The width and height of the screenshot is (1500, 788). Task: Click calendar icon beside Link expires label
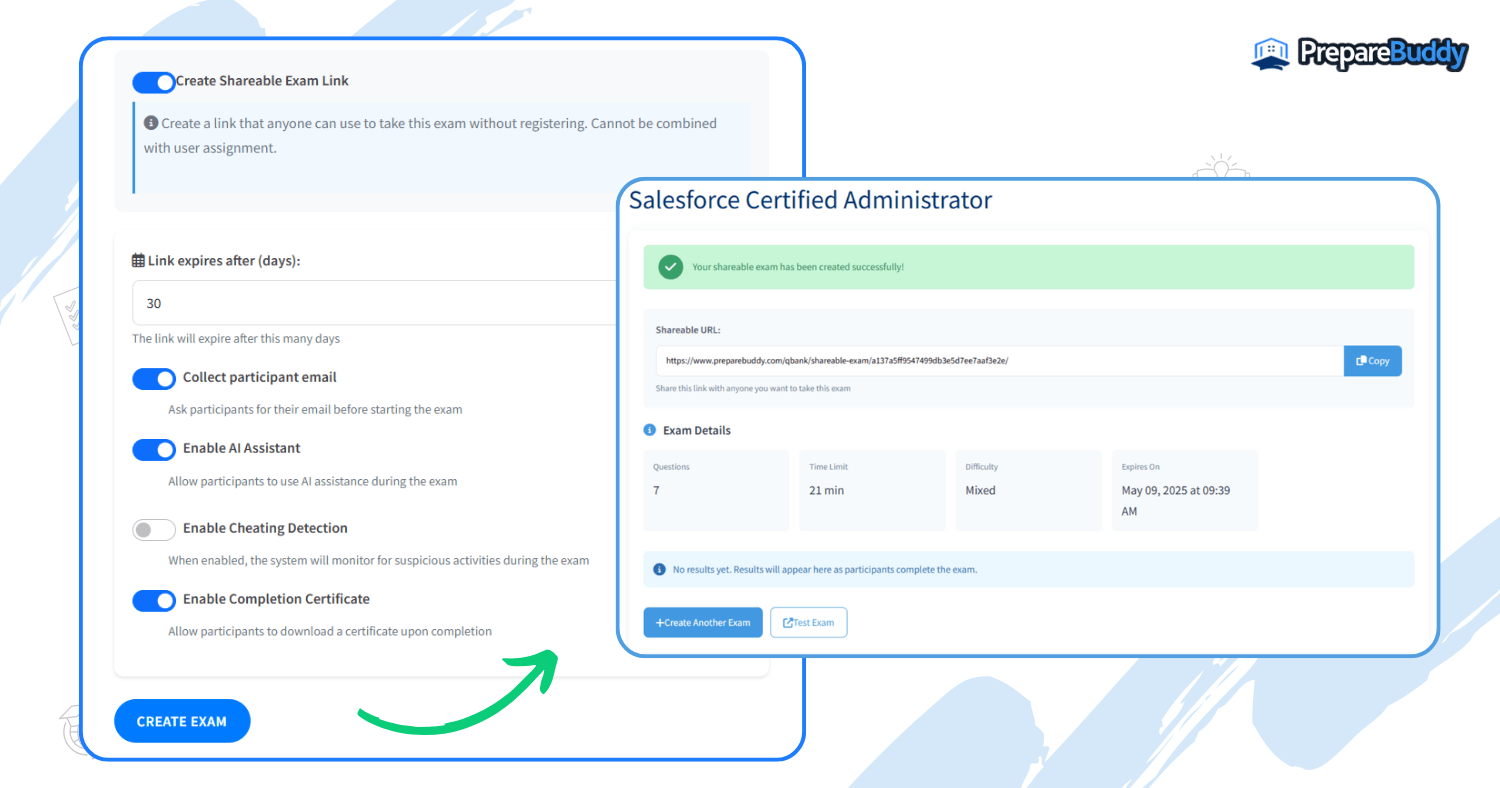click(139, 260)
